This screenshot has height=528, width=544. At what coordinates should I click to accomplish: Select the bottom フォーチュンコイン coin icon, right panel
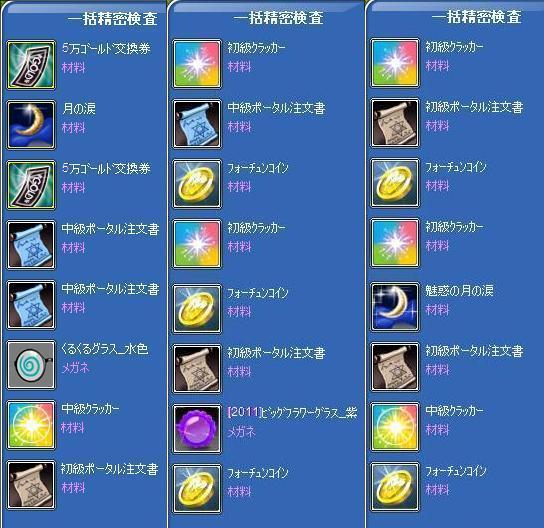pyautogui.click(x=395, y=487)
